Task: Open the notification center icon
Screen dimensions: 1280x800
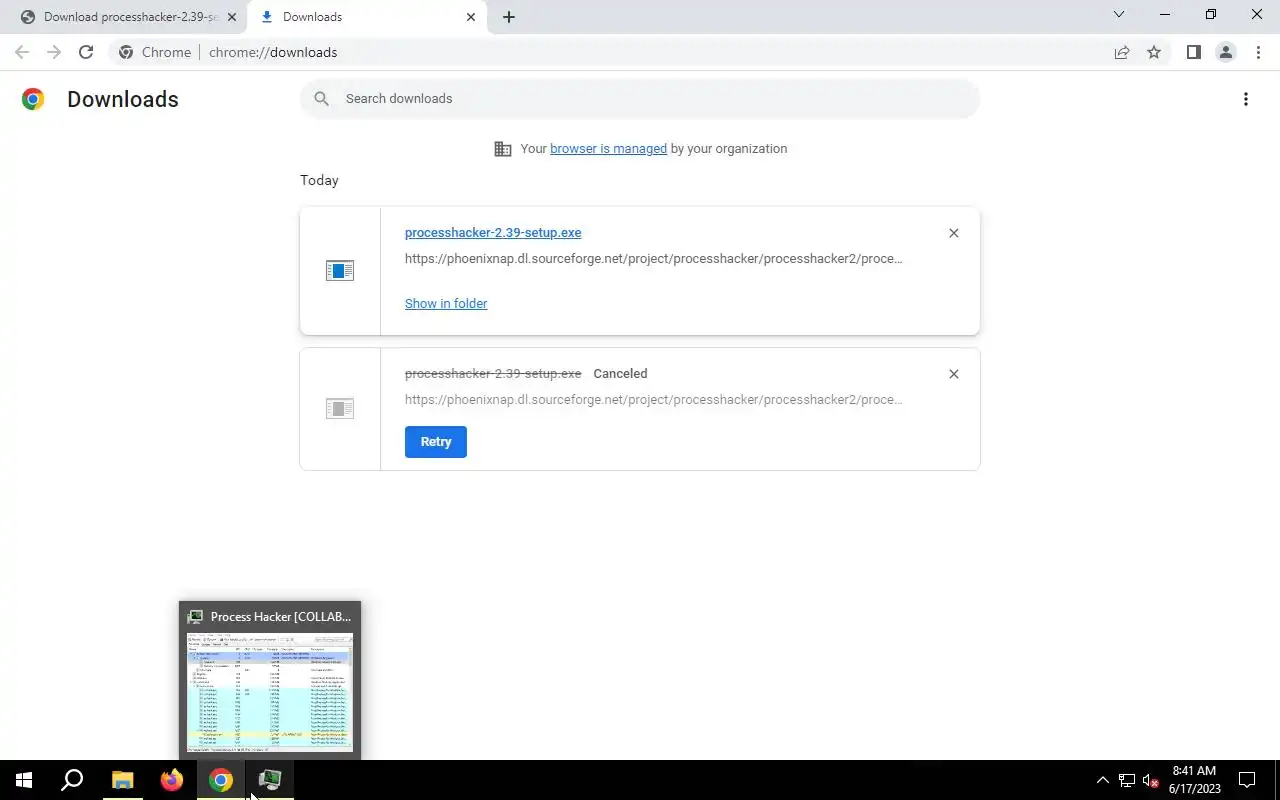Action: (x=1248, y=780)
